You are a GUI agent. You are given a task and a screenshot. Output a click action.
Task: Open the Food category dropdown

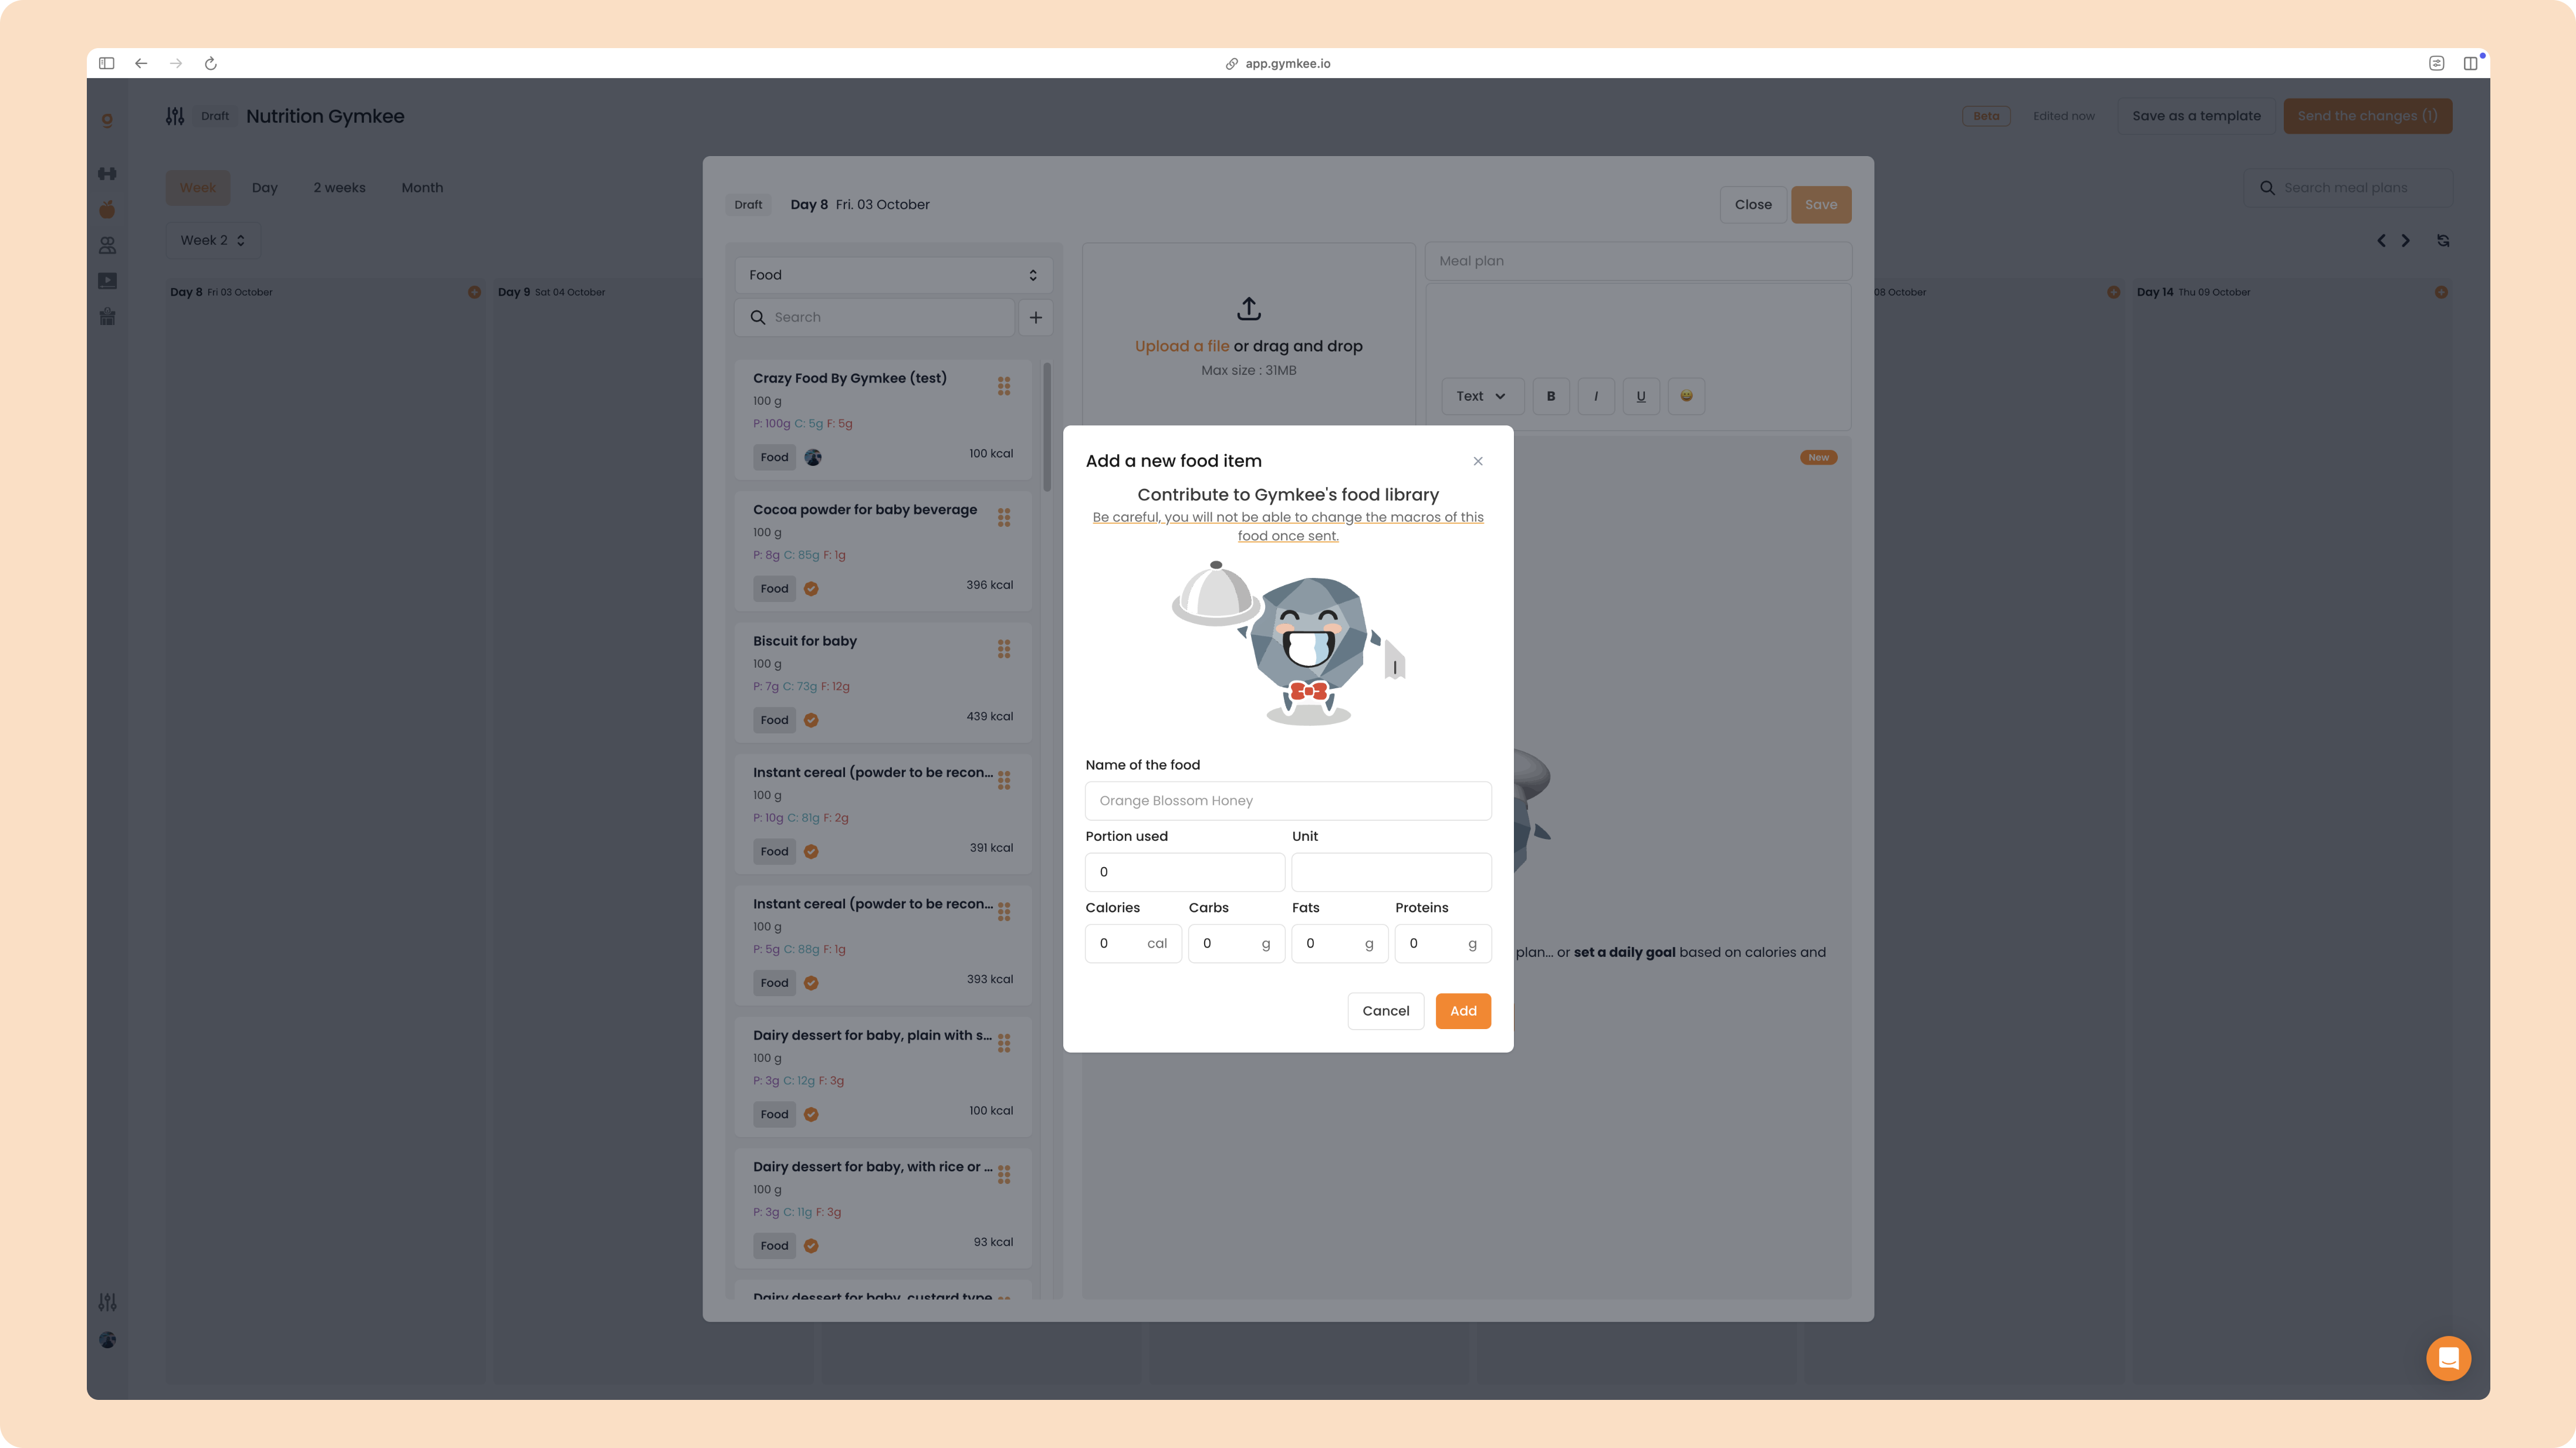[x=893, y=275]
